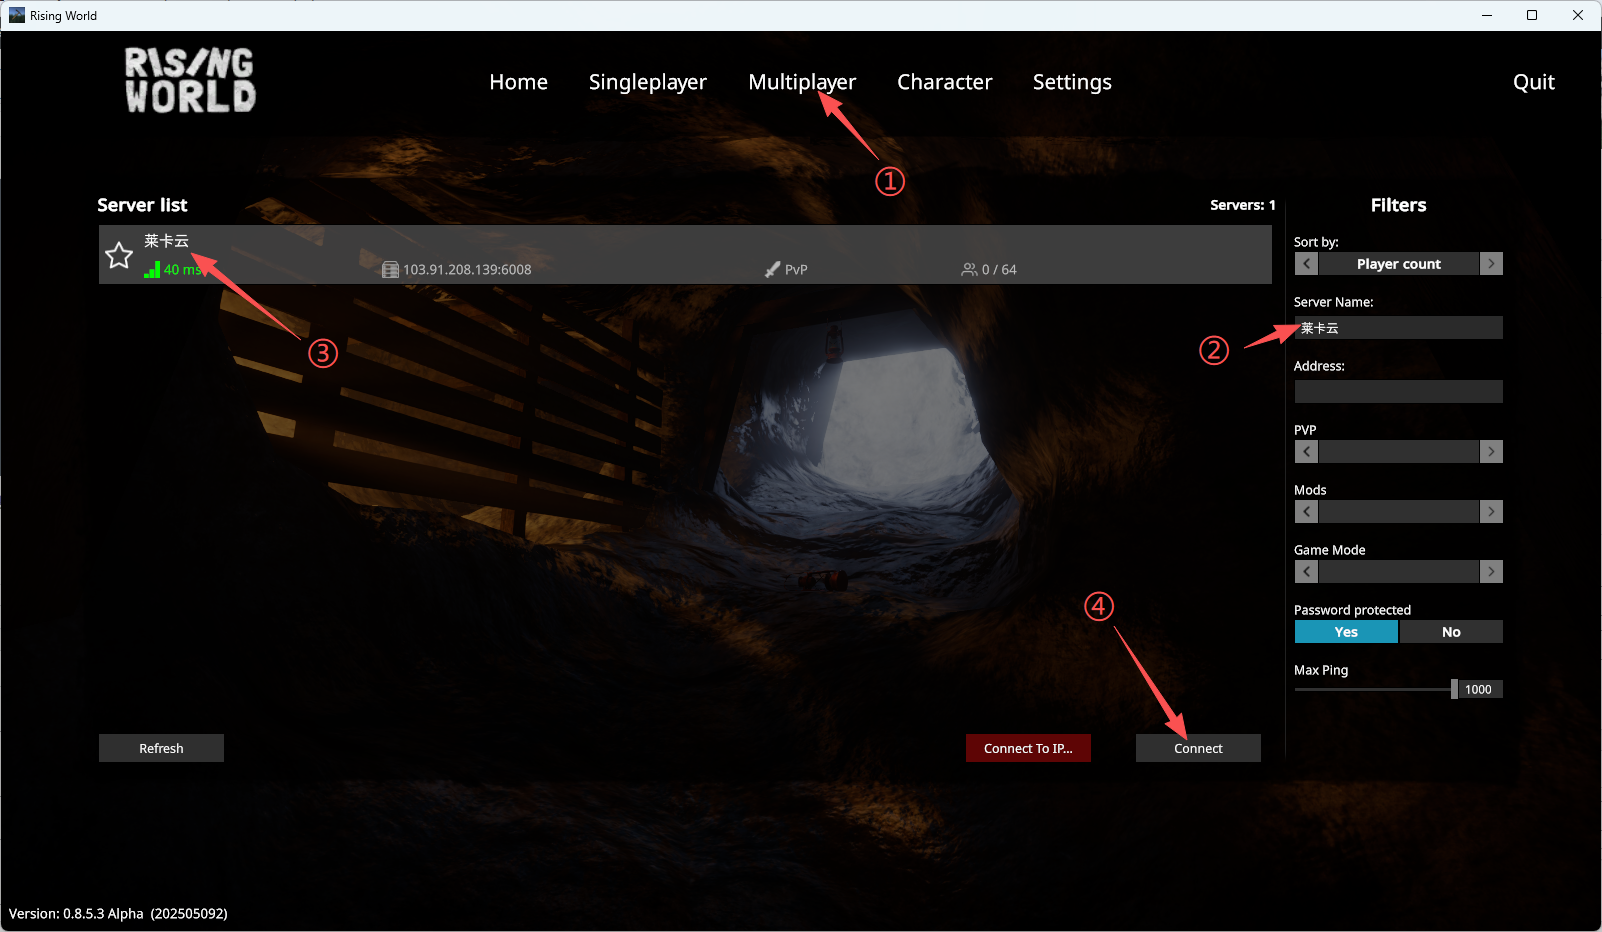Cycle Mods filter left
The image size is (1602, 932).
1306,512
